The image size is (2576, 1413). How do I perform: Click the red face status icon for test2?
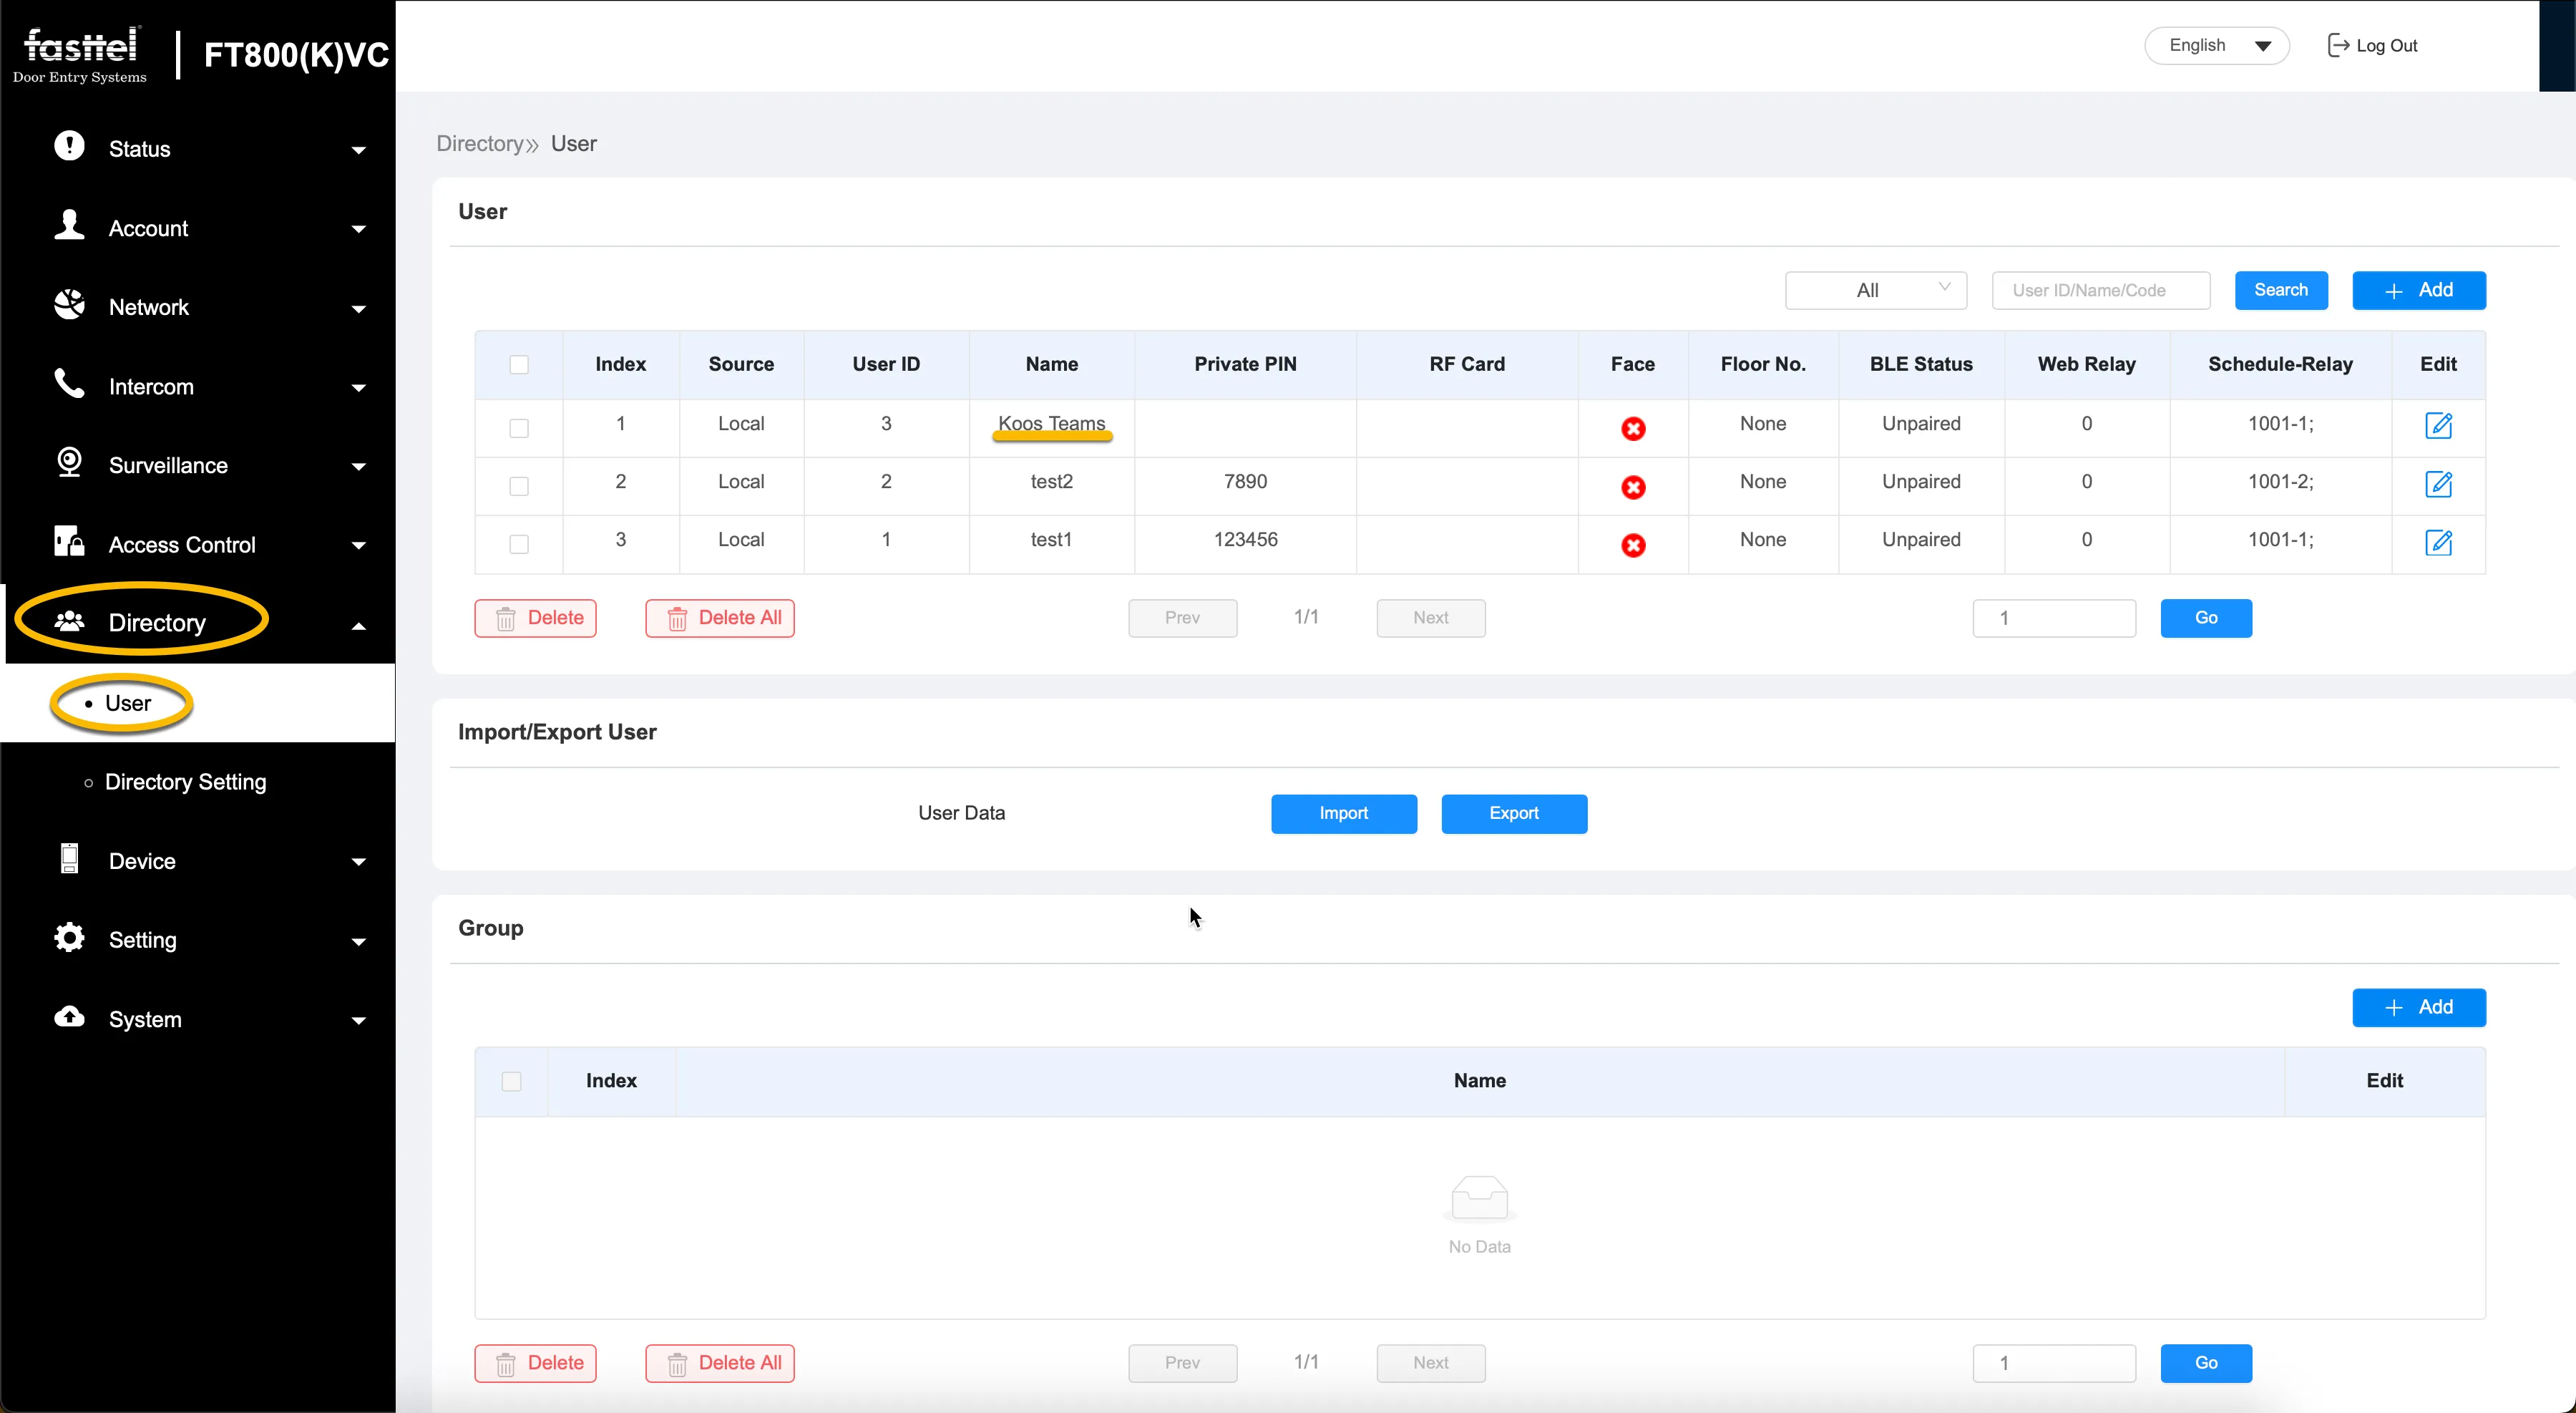pyautogui.click(x=1633, y=487)
